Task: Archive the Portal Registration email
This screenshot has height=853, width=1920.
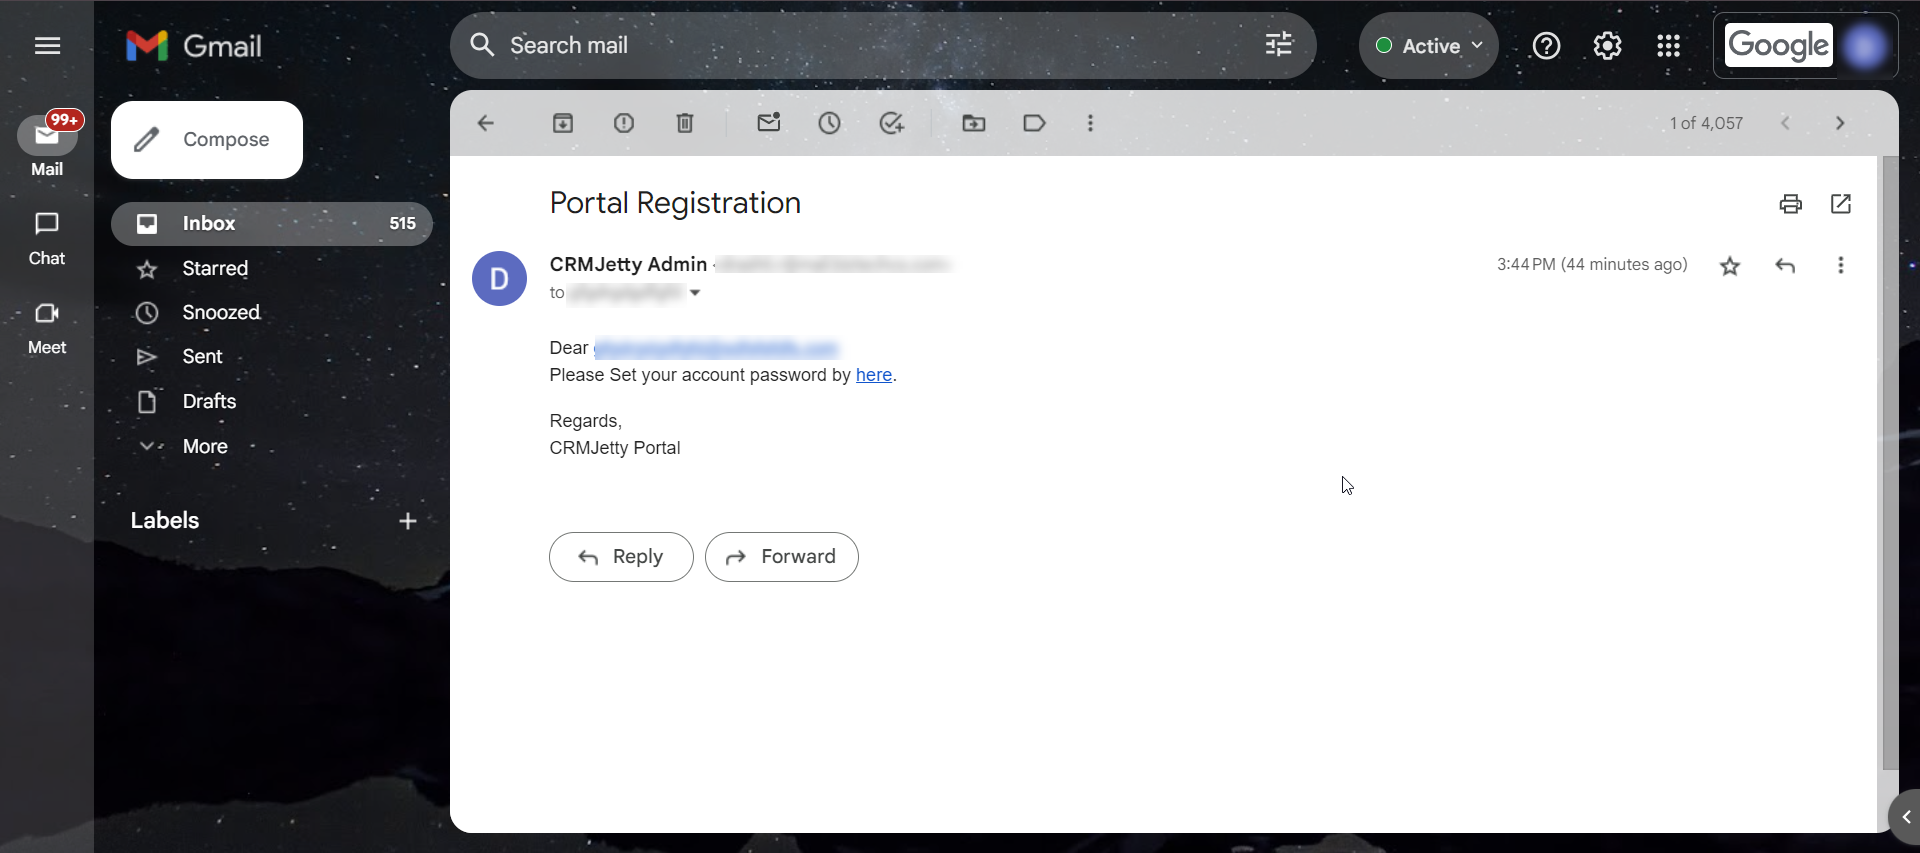Action: pyautogui.click(x=563, y=123)
